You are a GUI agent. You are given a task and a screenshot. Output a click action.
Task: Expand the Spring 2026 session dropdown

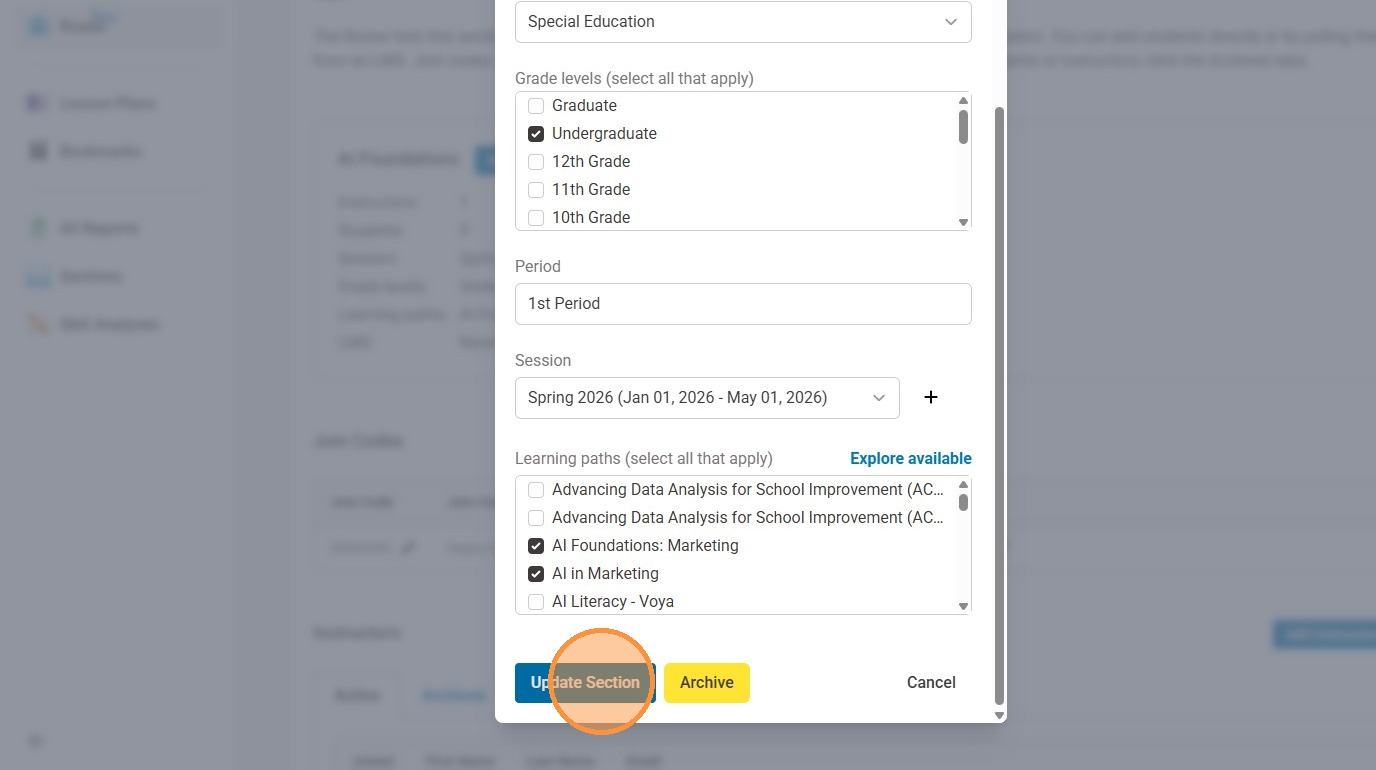[706, 398]
